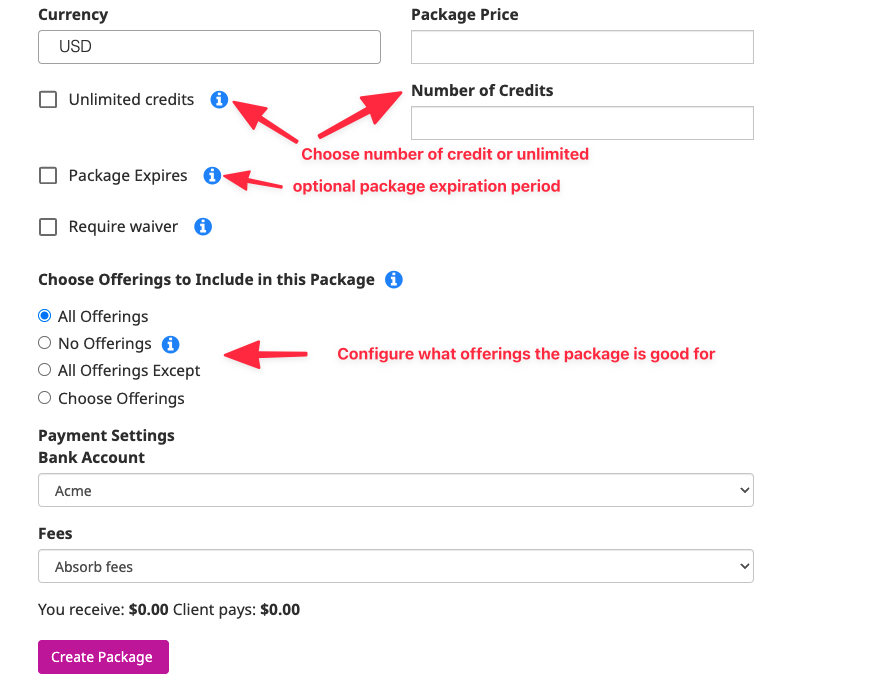This screenshot has height=688, width=872.
Task: Enable the Unlimited credits checkbox
Action: click(x=48, y=100)
